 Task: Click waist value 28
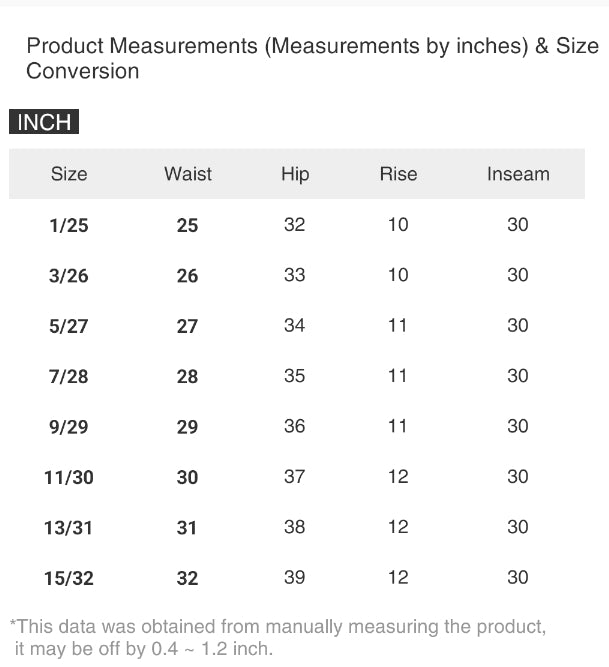click(x=187, y=377)
